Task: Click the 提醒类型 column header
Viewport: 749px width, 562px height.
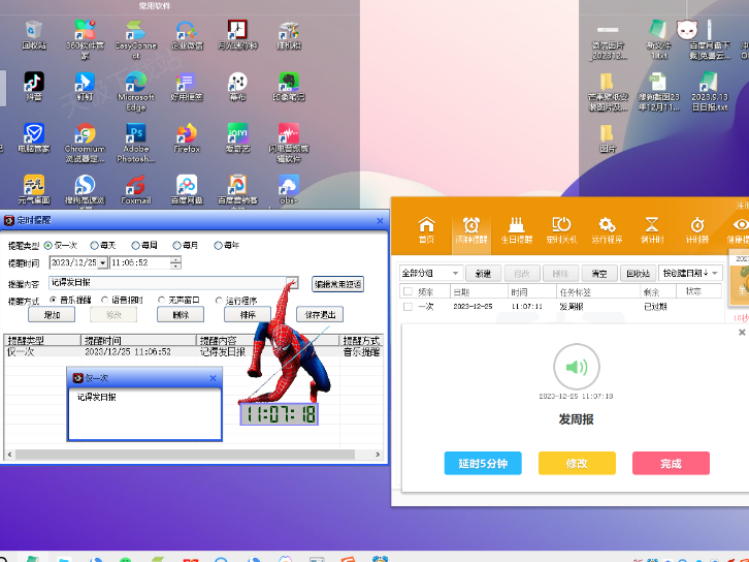Action: [42, 340]
